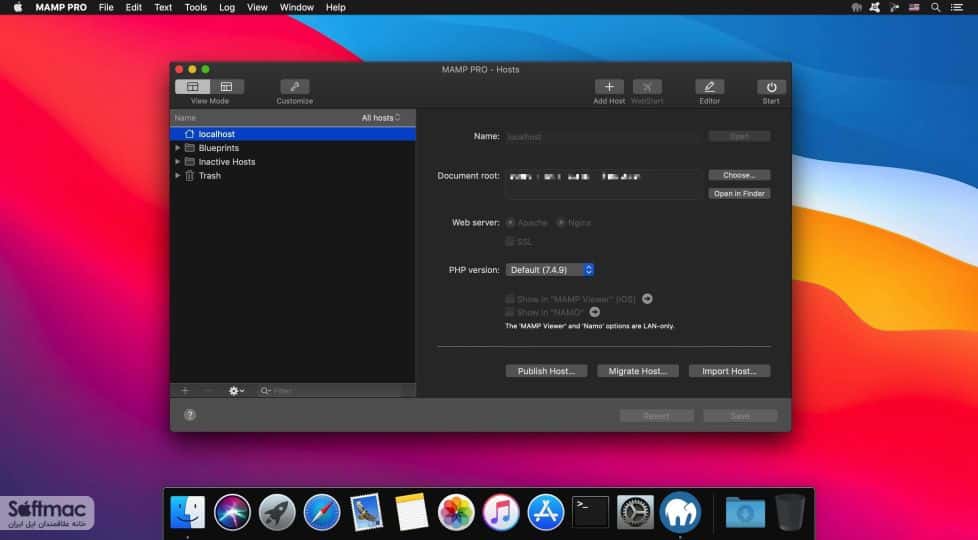Open the All hosts filter dropdown
Image resolution: width=978 pixels, height=540 pixels.
click(x=381, y=117)
